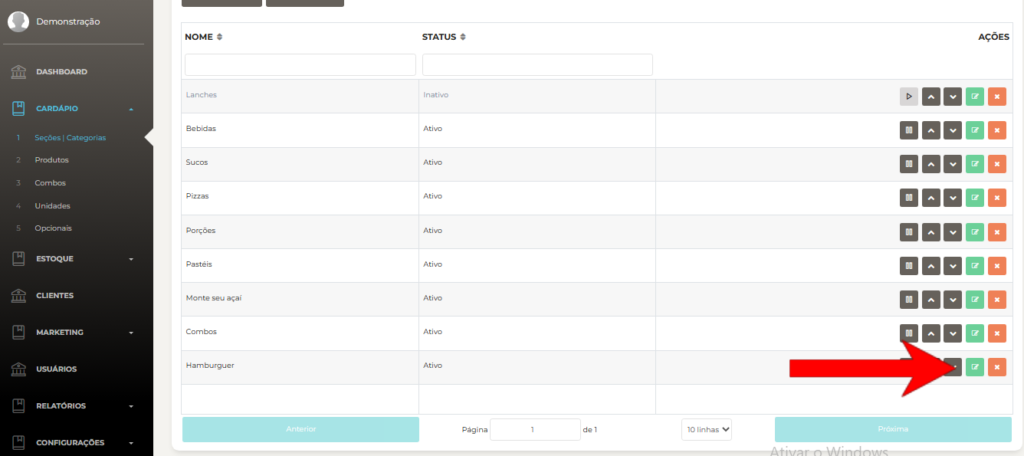Edit the Sucos category with green icon
This screenshot has width=1024, height=456.
[974, 164]
